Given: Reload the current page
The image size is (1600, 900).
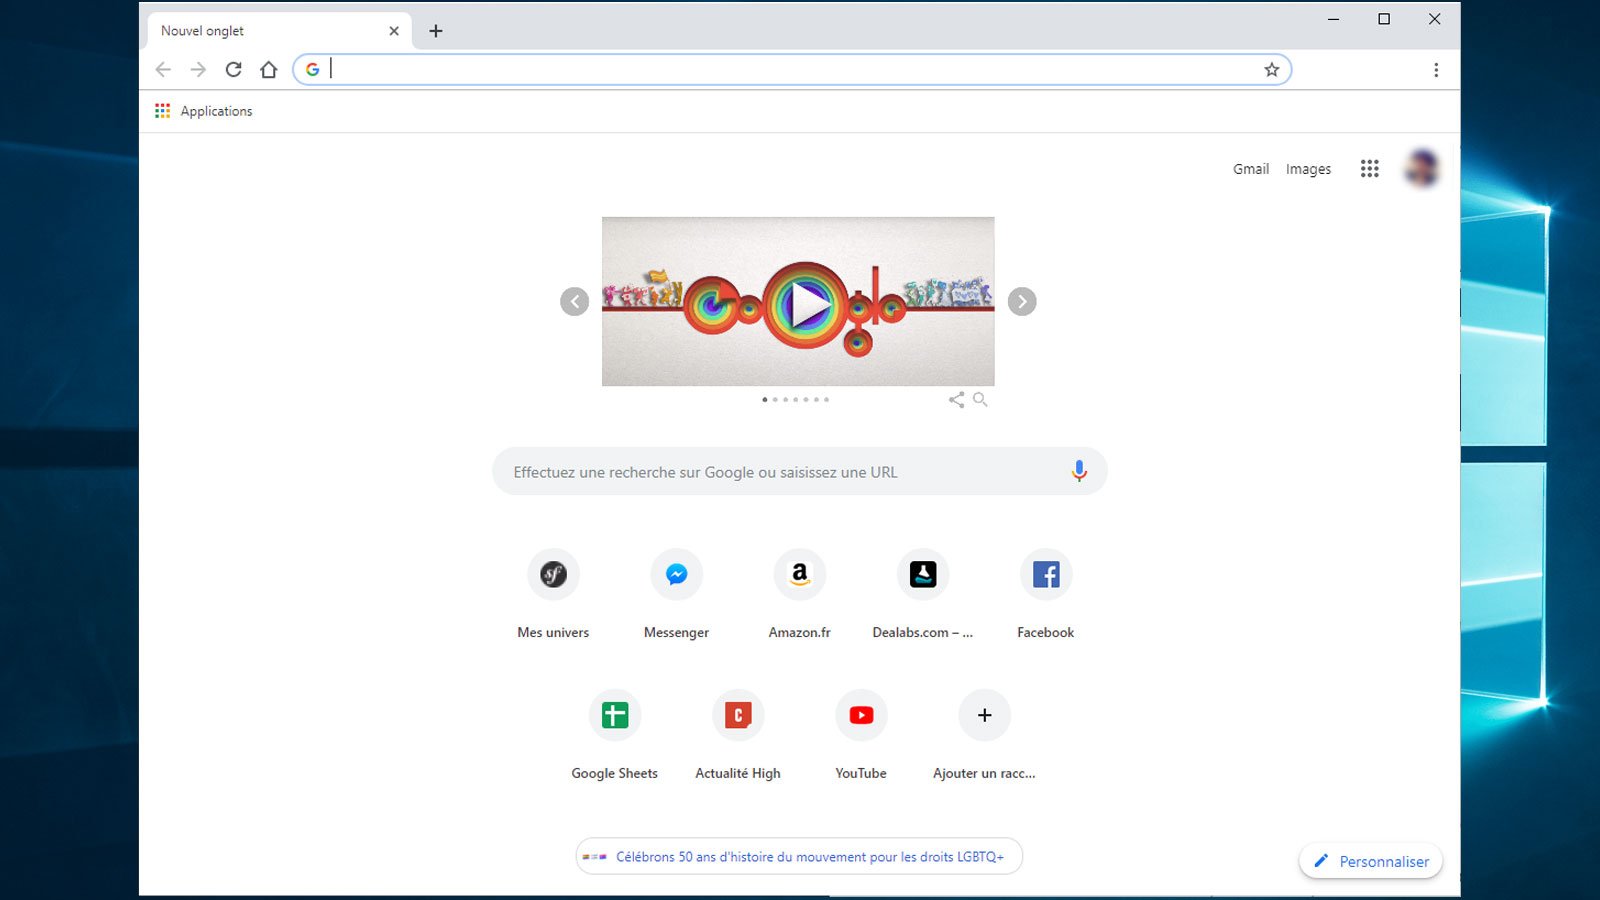Looking at the screenshot, I should point(233,69).
